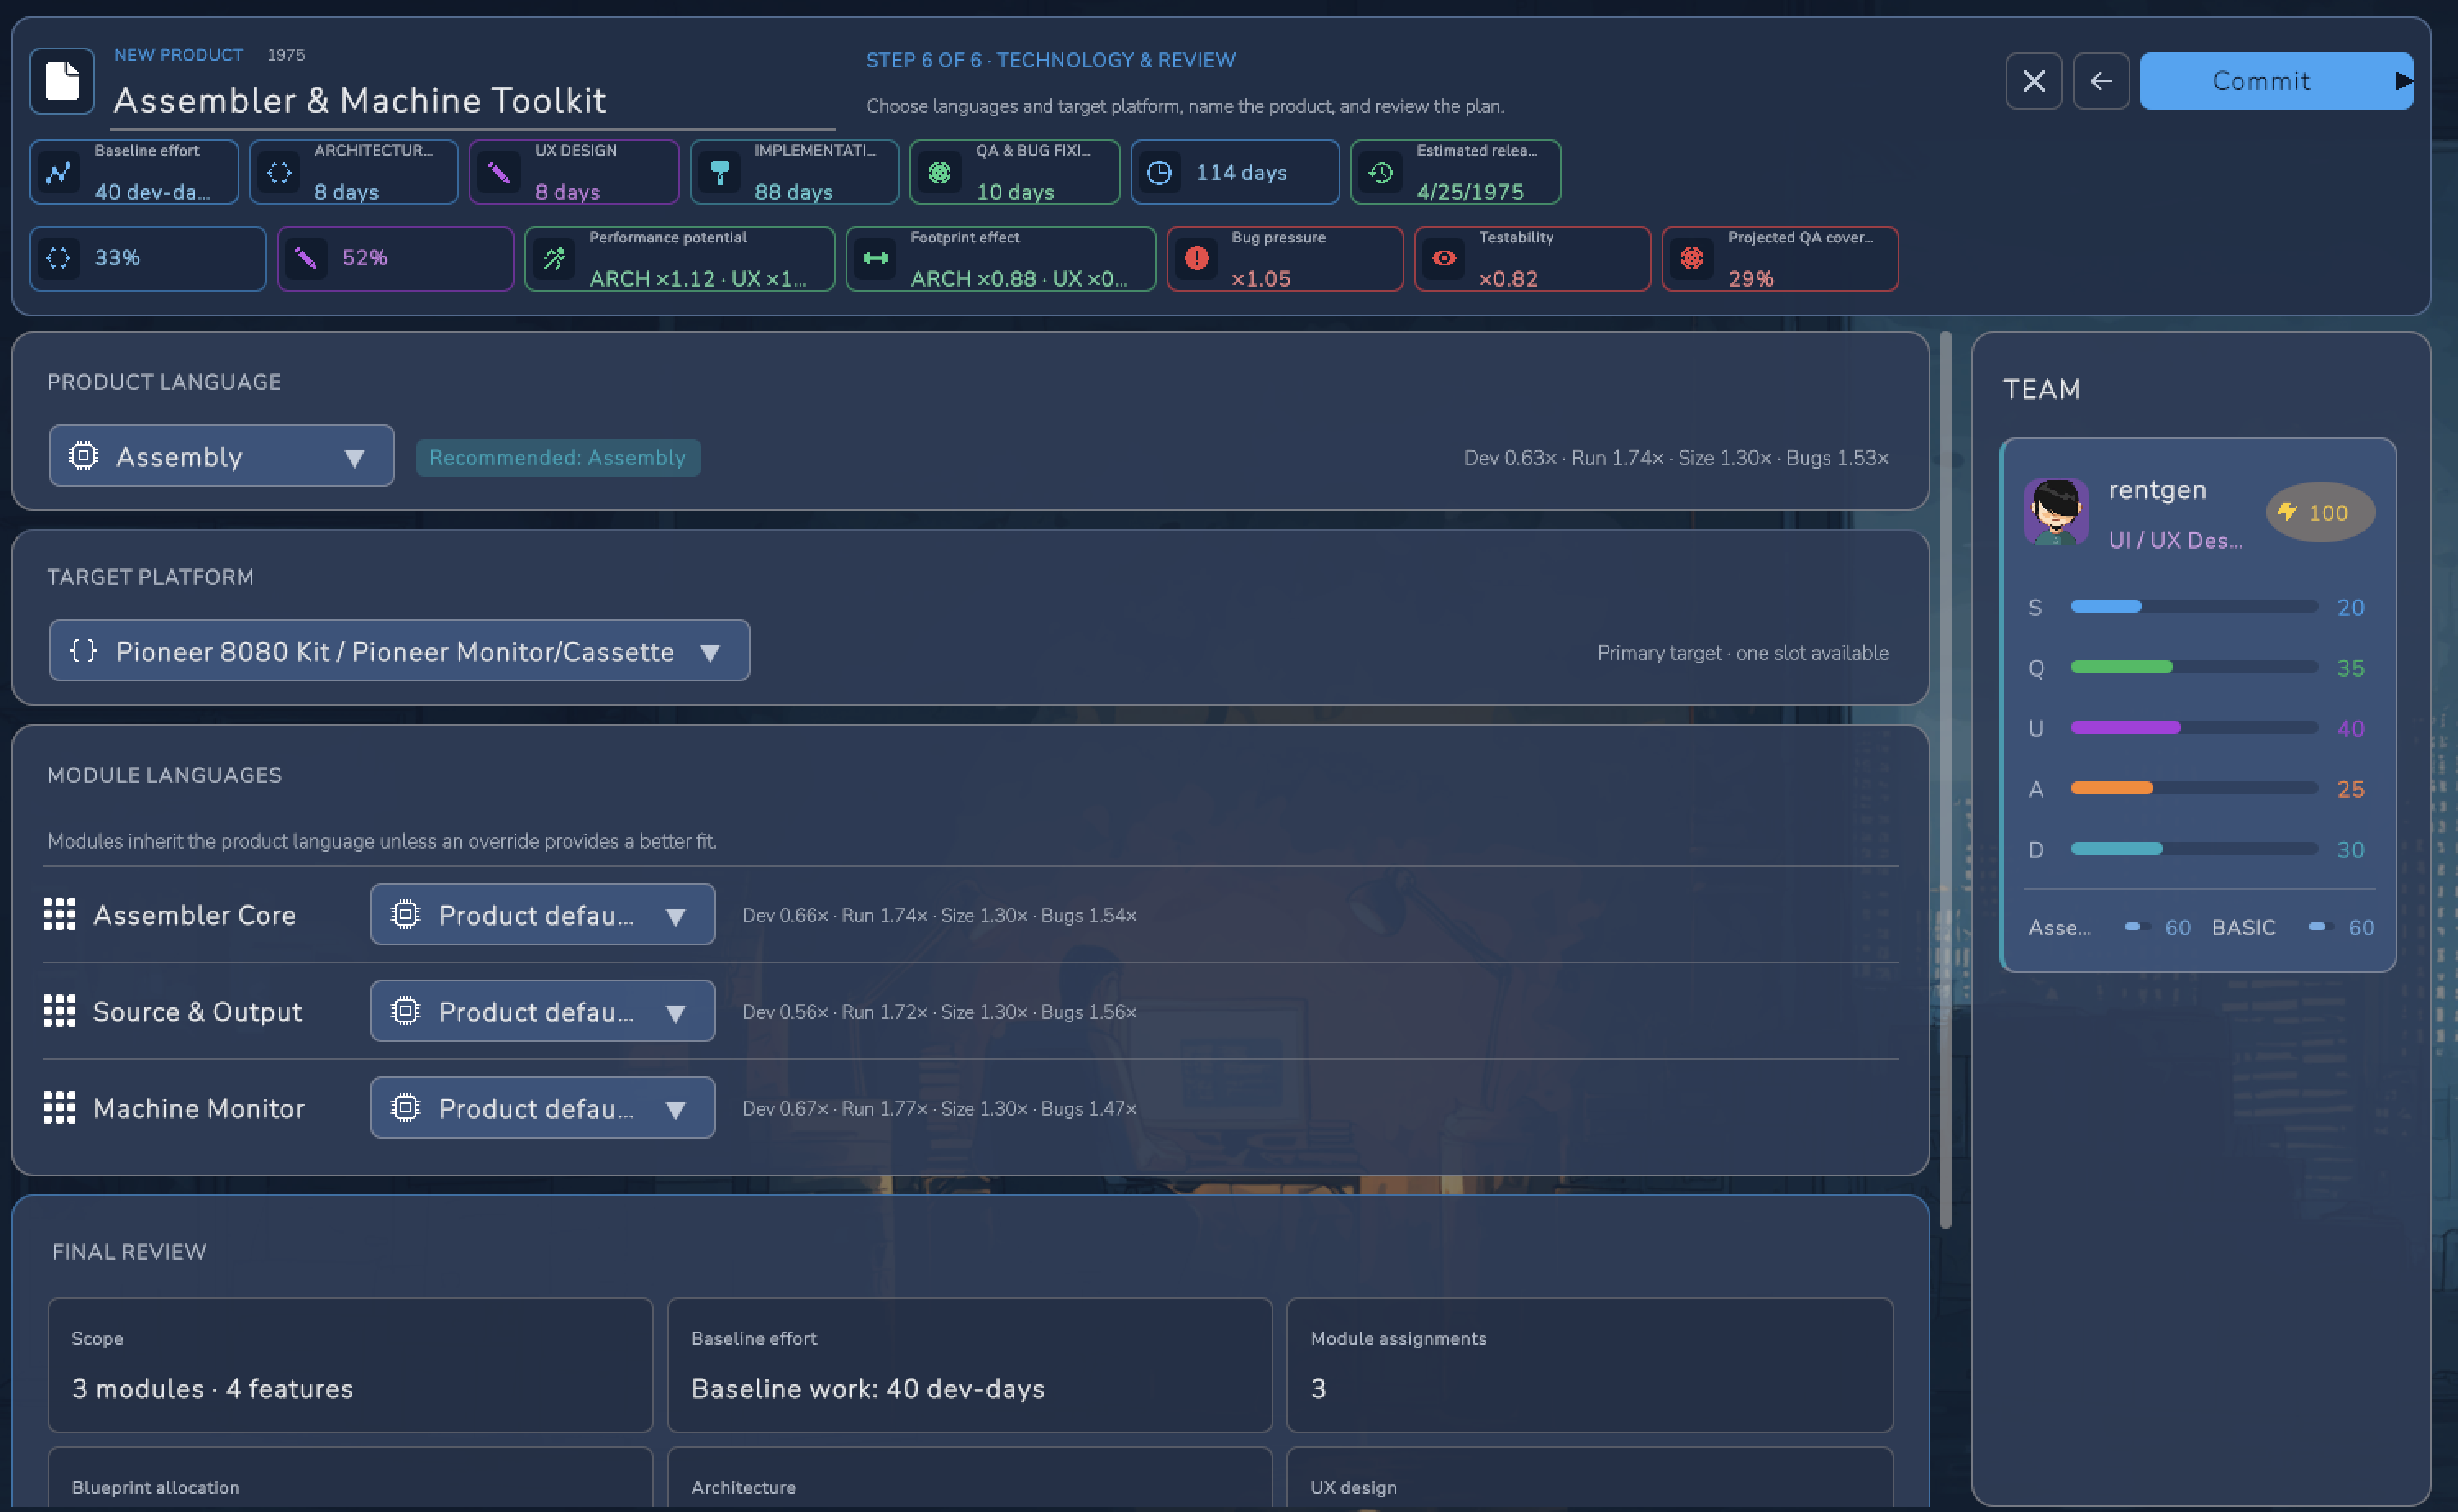The width and height of the screenshot is (2458, 1512).
Task: Click rentgen's Q skill bar
Action: 2194,667
